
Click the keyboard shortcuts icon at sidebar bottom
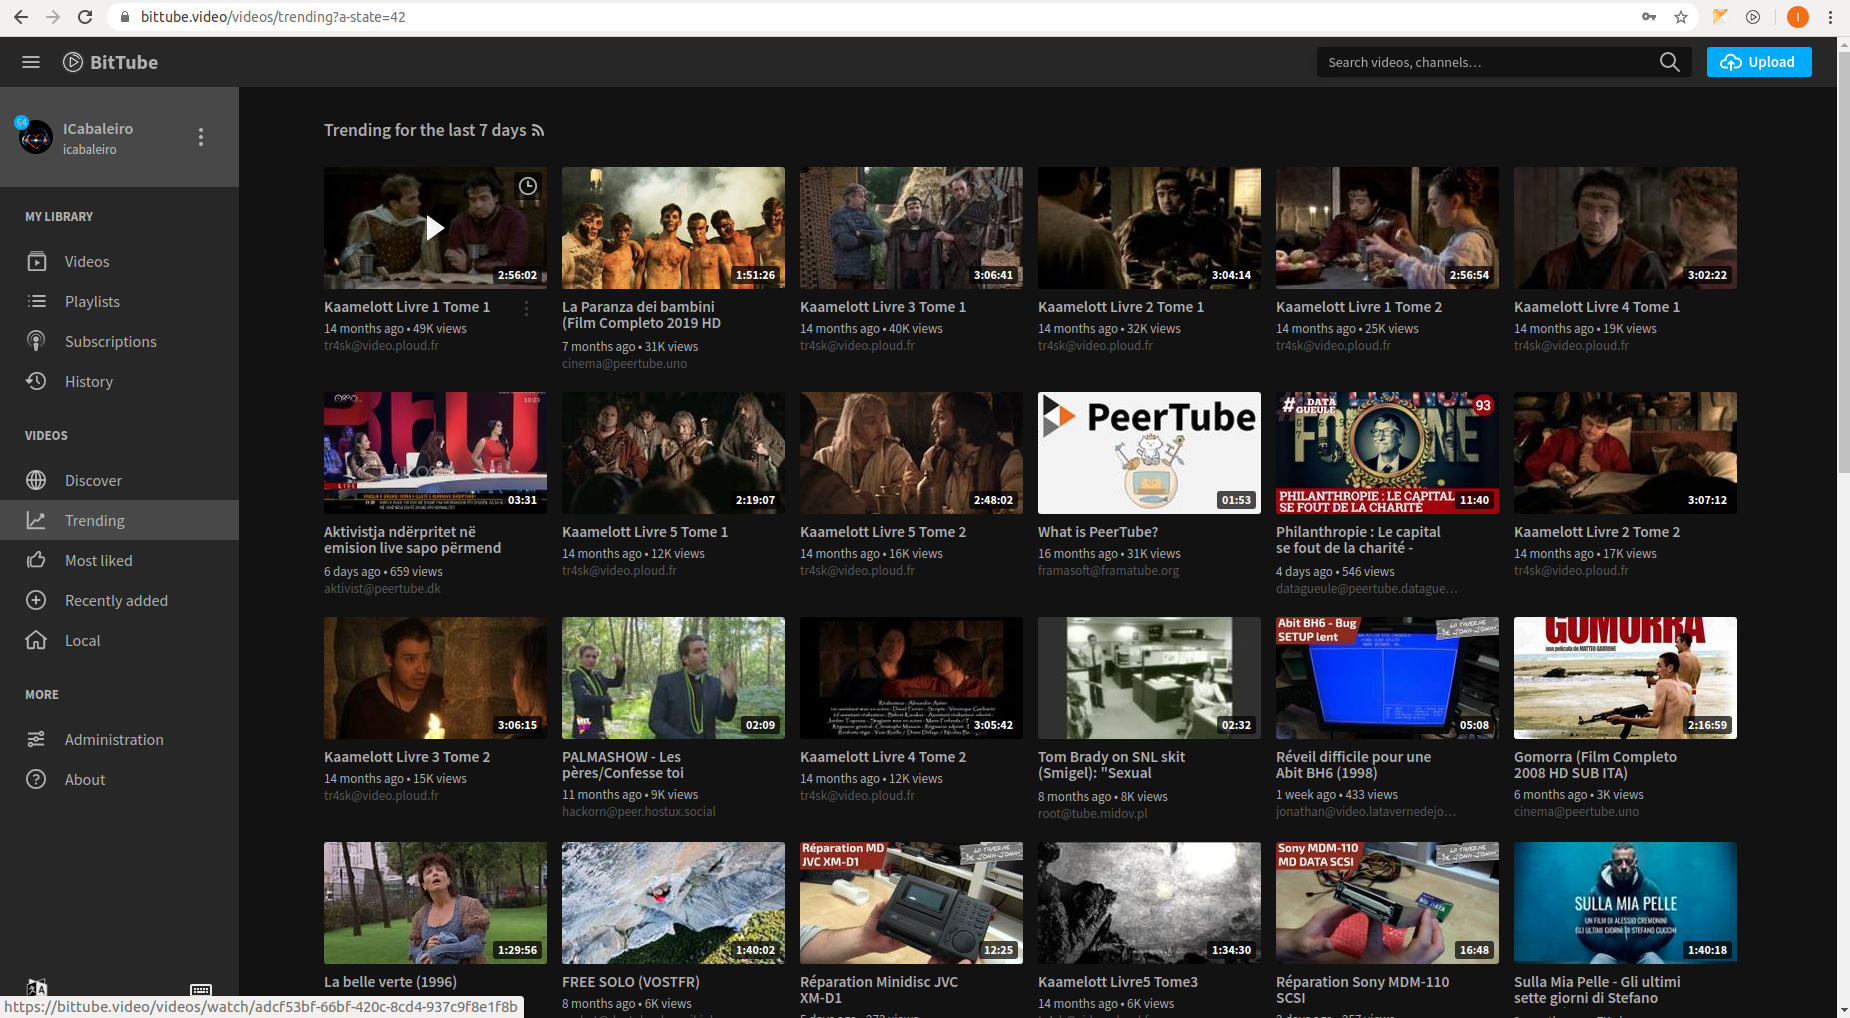201,990
